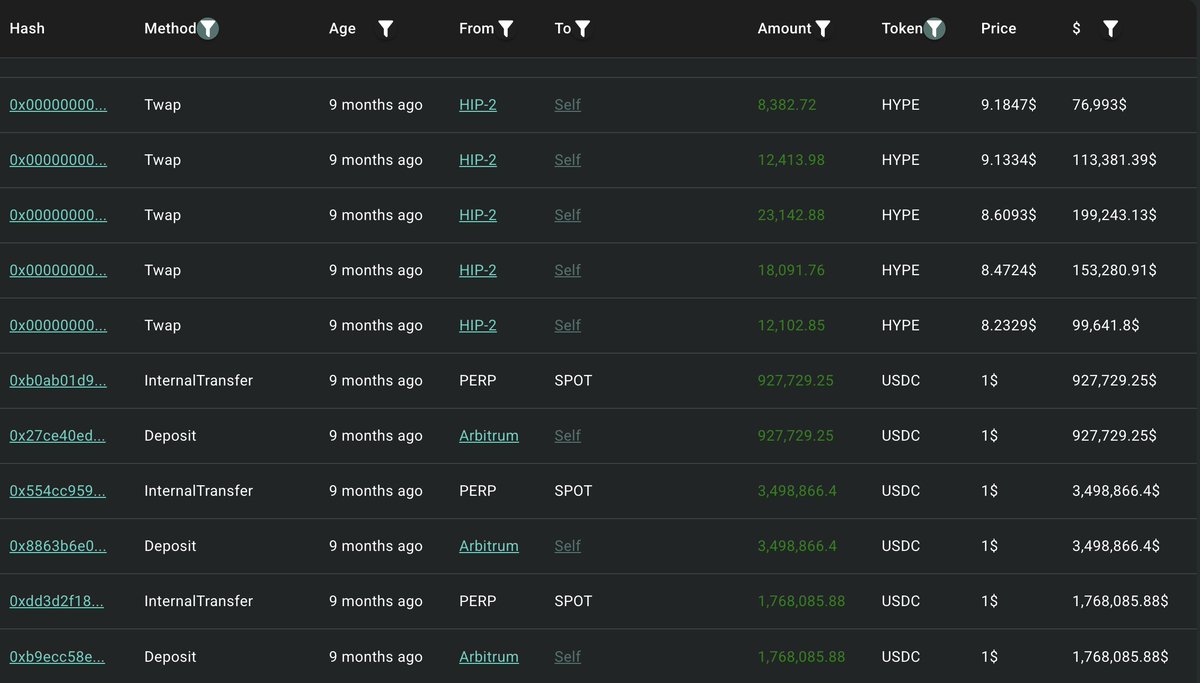
Task: Open transaction hash 0x27ce40ed...
Action: 57,436
